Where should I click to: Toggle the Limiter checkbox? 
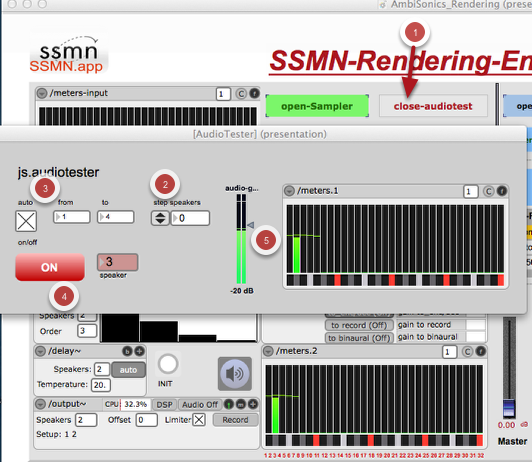coord(199,420)
